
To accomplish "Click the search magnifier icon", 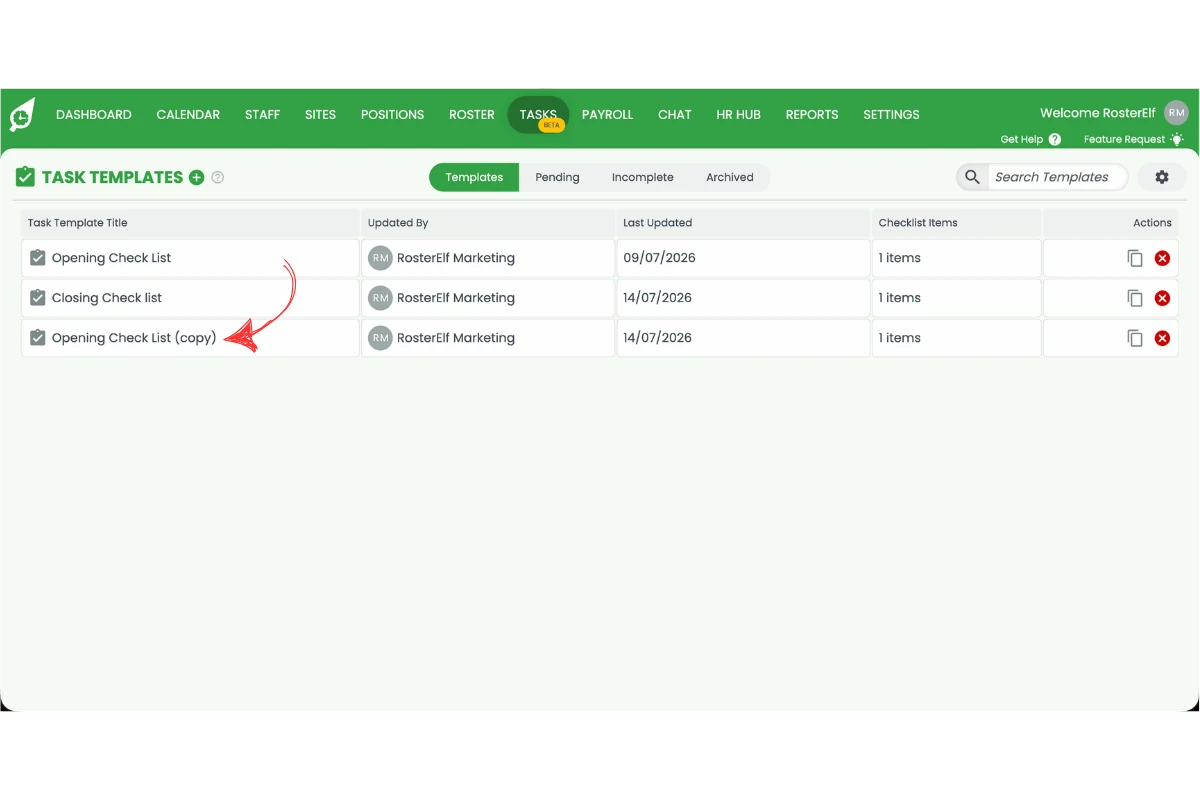I will (x=972, y=177).
